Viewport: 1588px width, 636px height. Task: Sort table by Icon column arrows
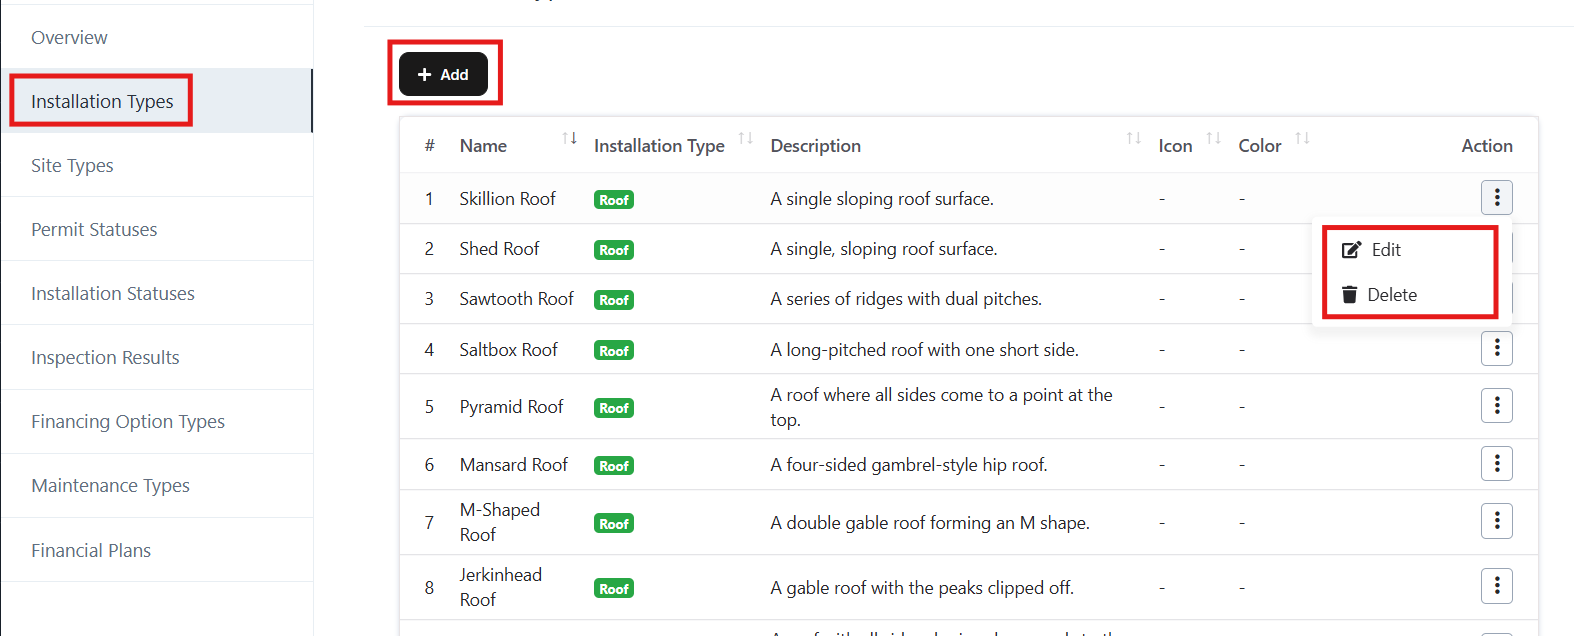pos(1213,139)
